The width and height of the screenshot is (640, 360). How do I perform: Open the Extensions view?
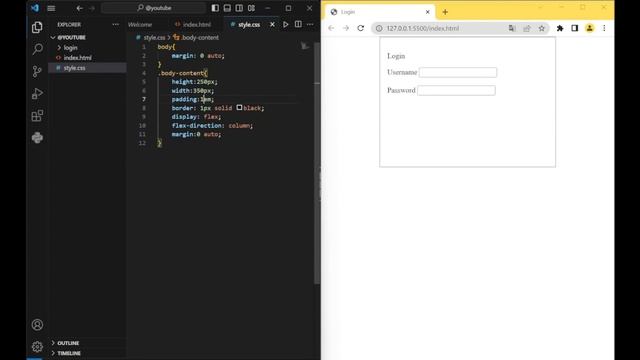point(37,116)
